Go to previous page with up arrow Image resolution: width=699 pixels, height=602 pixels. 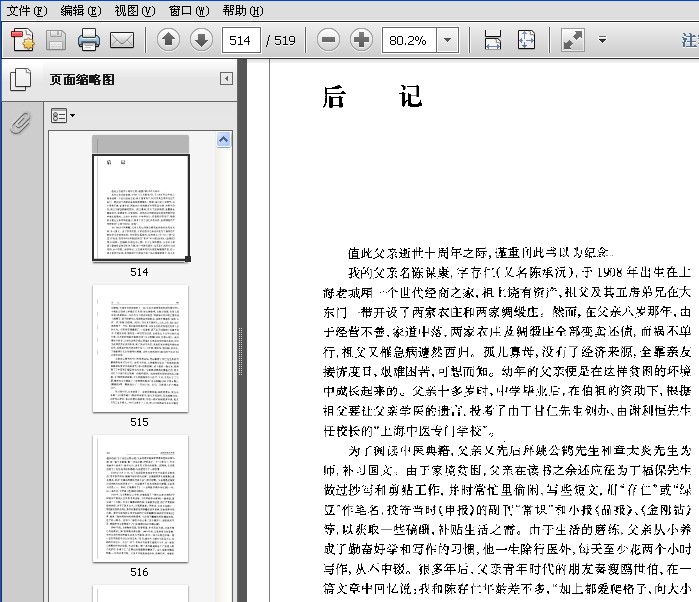click(x=169, y=40)
